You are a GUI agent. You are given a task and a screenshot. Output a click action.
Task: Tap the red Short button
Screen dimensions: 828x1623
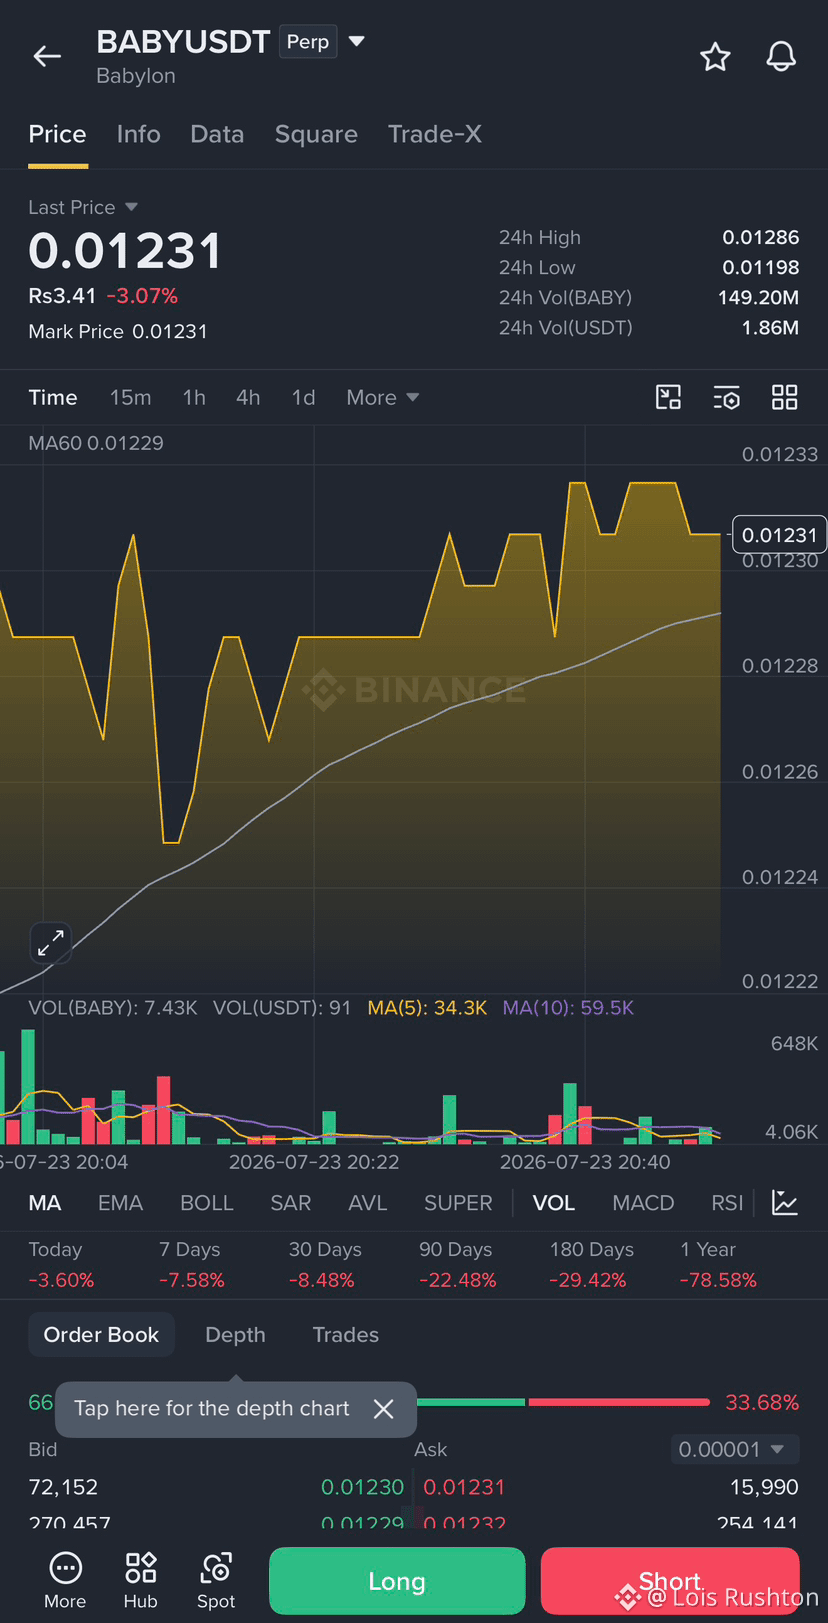click(670, 1581)
